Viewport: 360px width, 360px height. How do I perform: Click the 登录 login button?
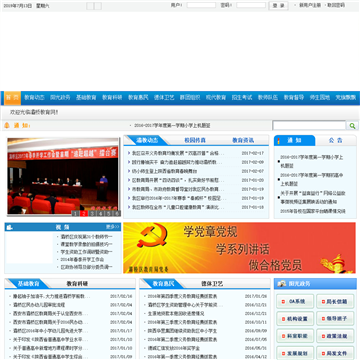(x=278, y=6)
